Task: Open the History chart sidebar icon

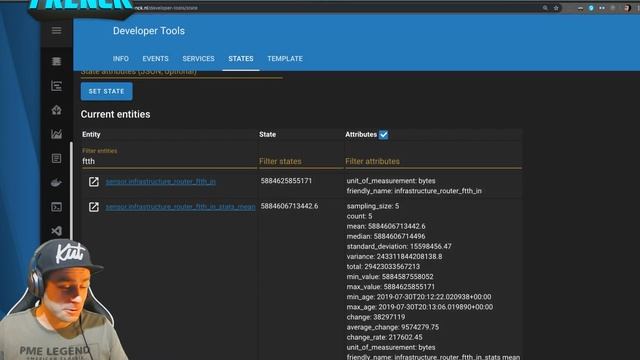Action: pyautogui.click(x=56, y=134)
